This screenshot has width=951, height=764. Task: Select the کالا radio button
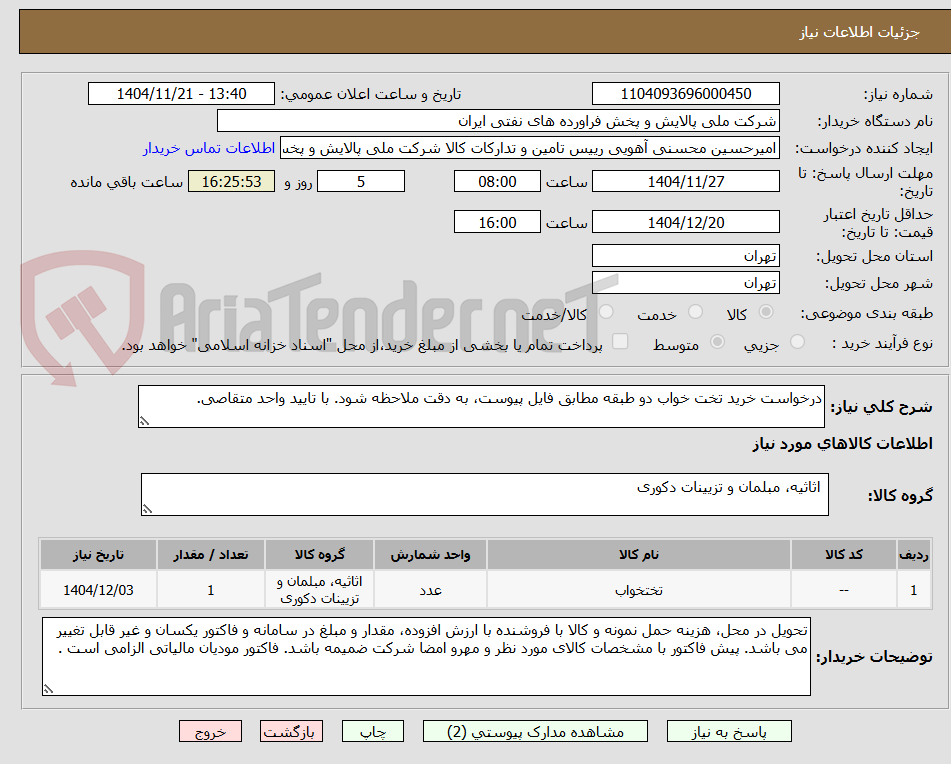pyautogui.click(x=766, y=312)
